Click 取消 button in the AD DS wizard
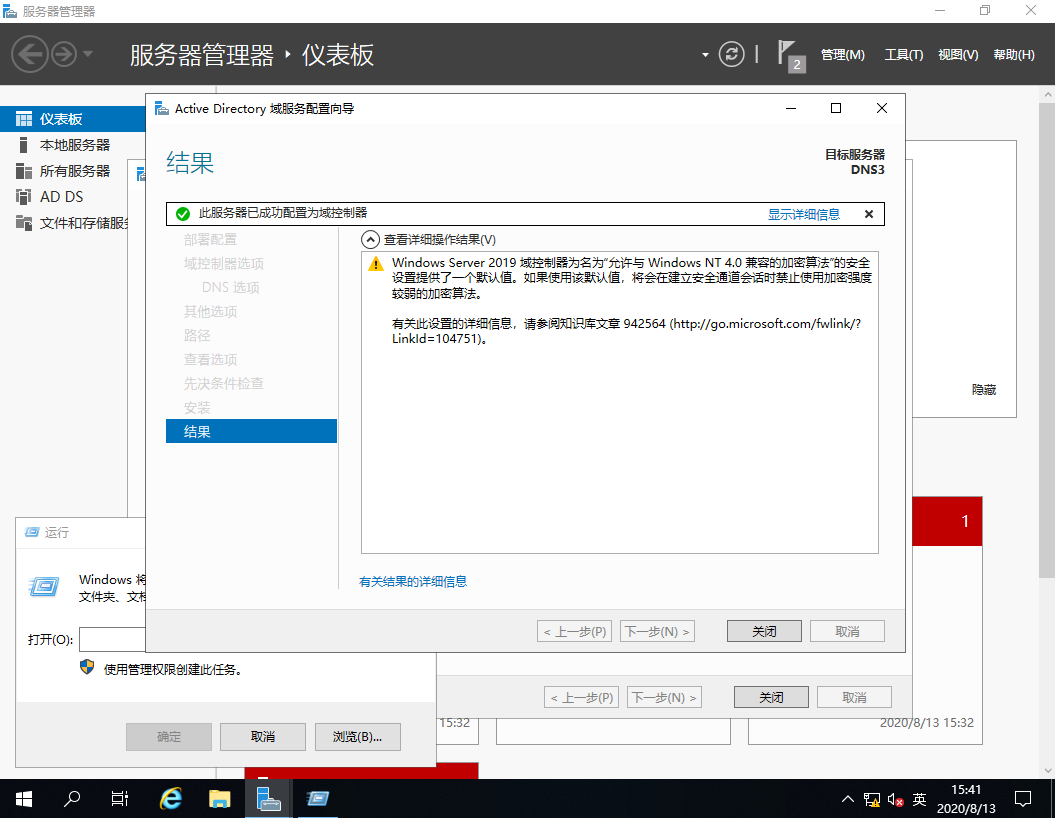This screenshot has height=818, width=1055. [x=847, y=631]
